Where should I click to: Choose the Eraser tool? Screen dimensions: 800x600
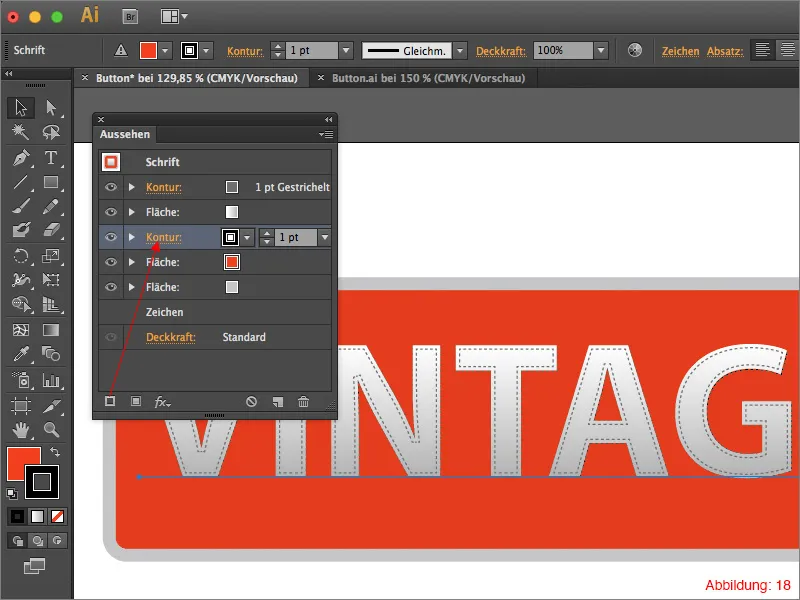click(51, 230)
